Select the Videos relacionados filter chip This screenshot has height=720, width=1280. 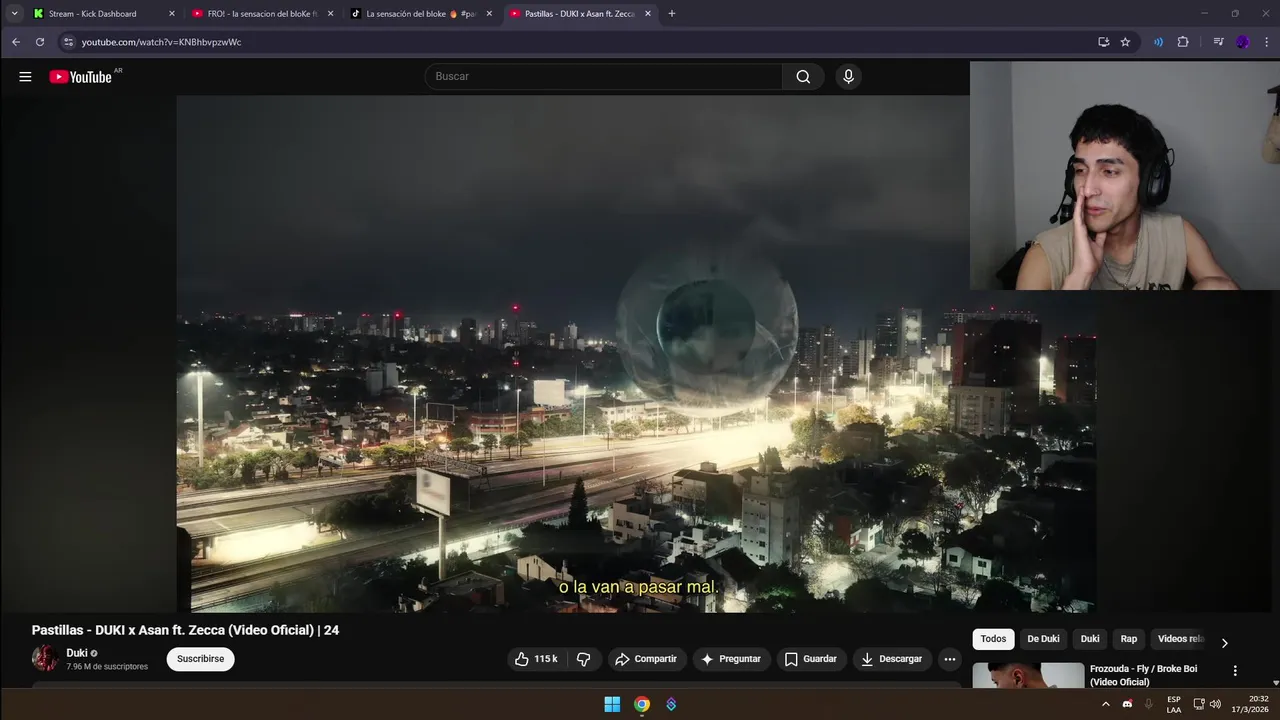pyautogui.click(x=1181, y=639)
